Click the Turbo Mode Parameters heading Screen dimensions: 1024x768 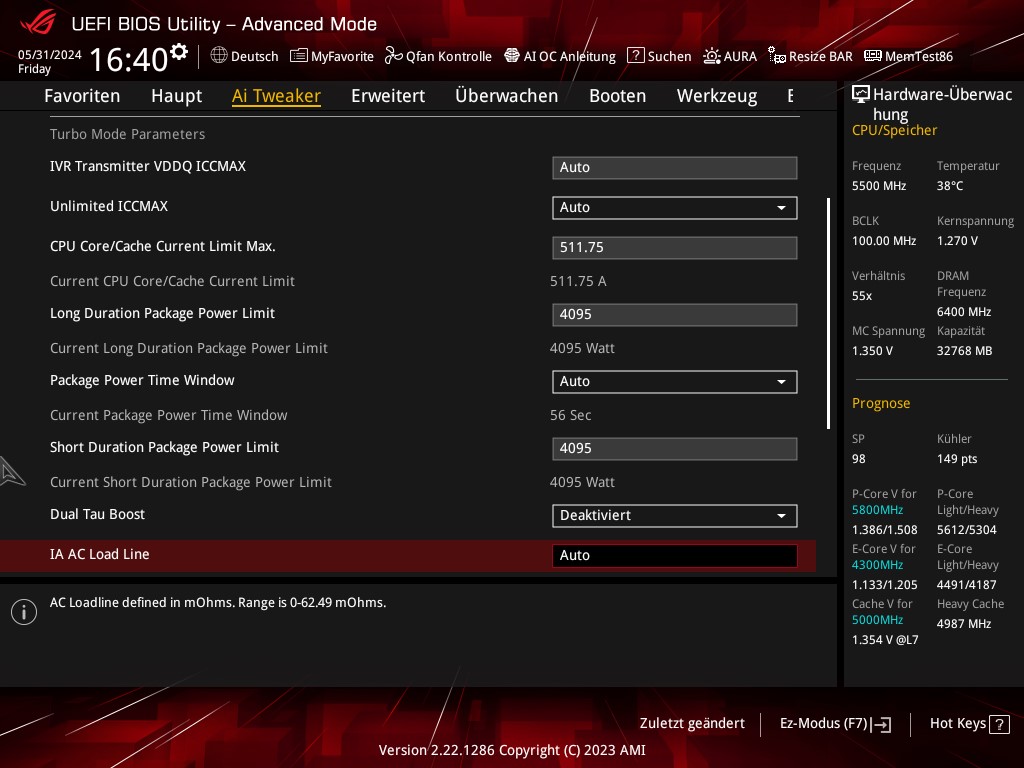(127, 134)
